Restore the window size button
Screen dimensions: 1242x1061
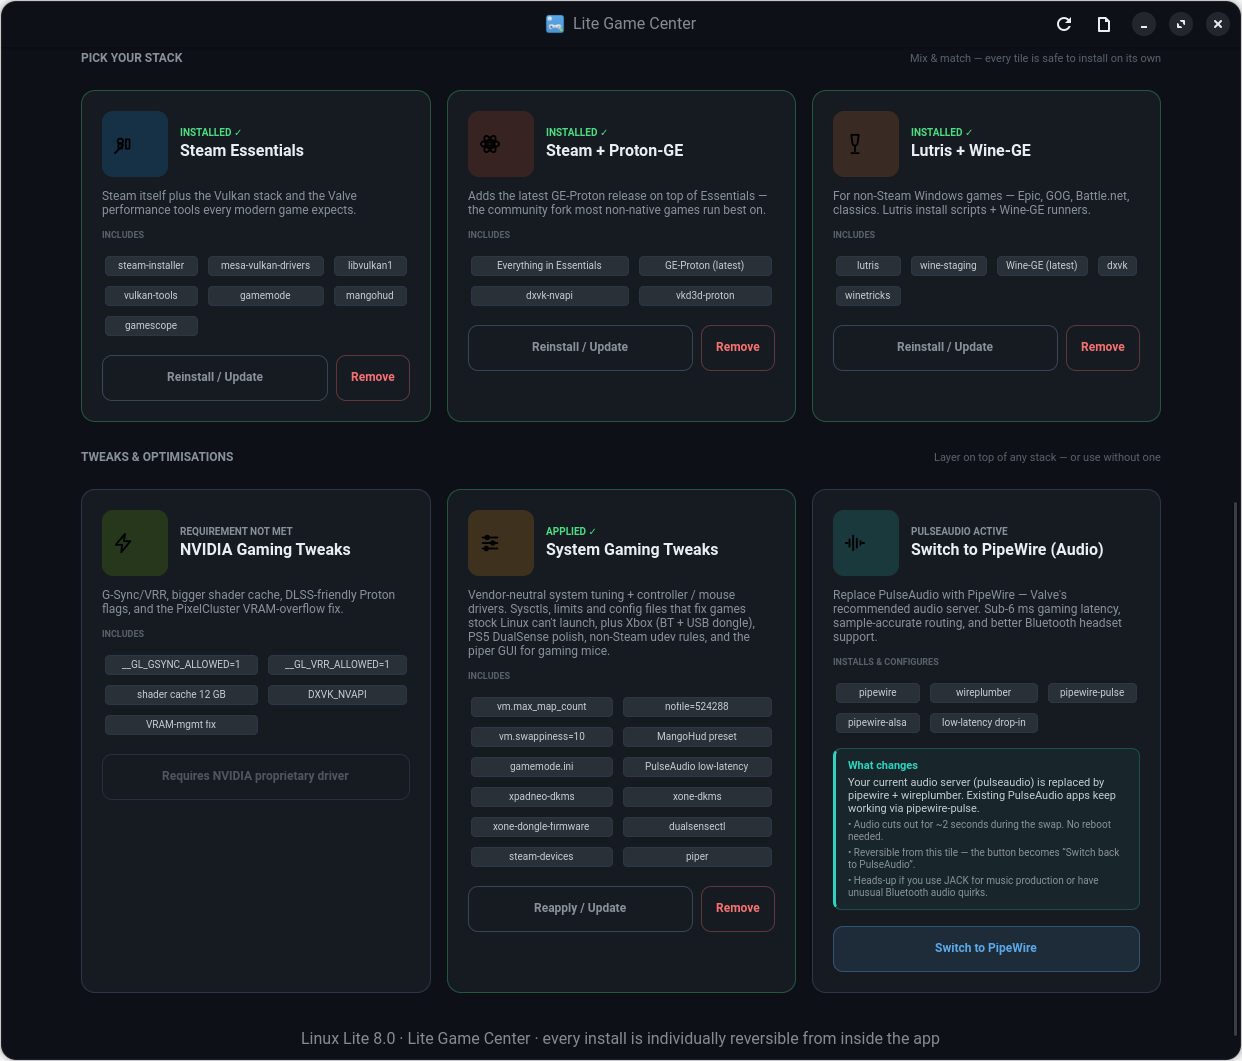tap(1181, 24)
